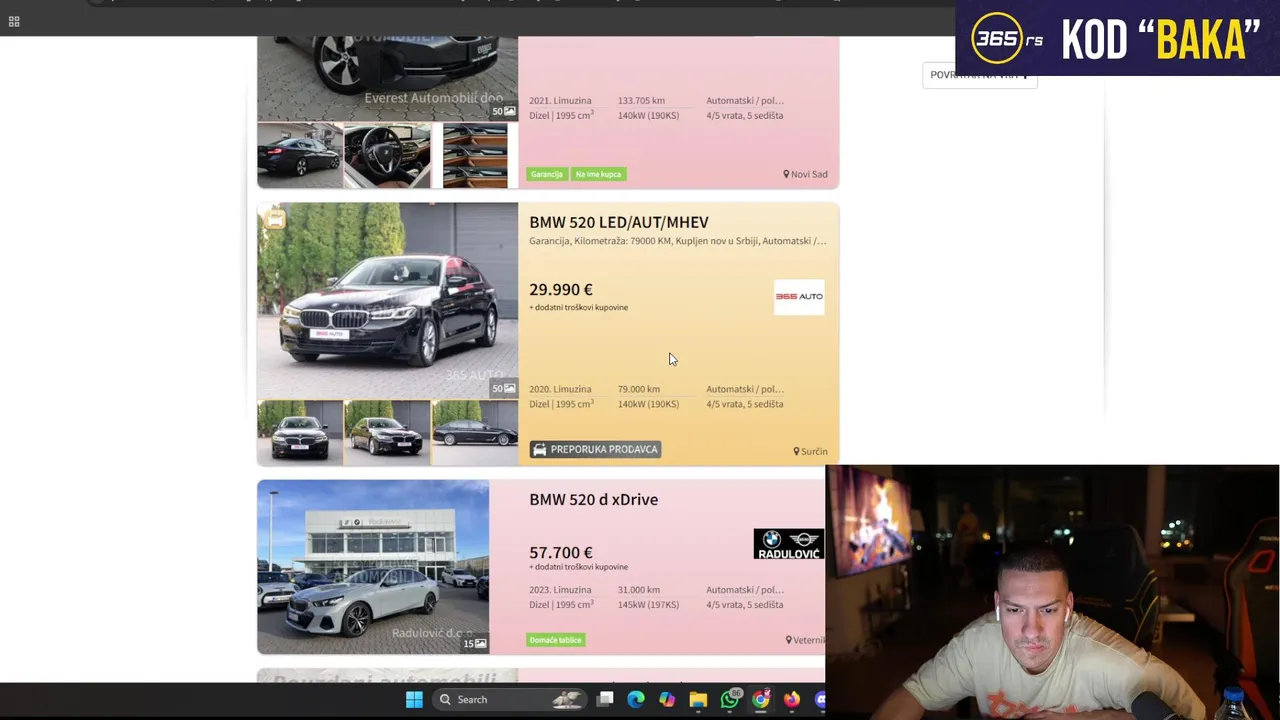This screenshot has width=1280, height=720.
Task: Click the Garancija green tag
Action: tap(547, 174)
